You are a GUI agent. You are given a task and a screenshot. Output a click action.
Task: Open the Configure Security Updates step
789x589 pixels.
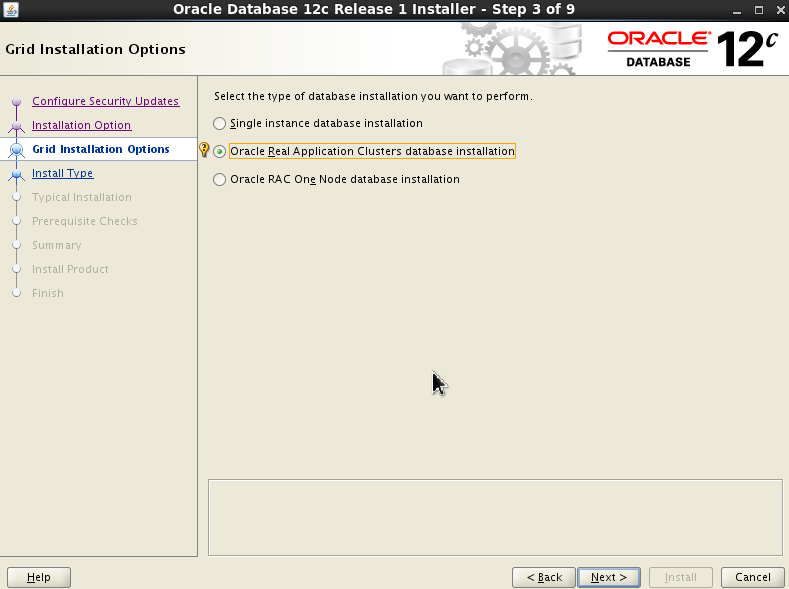coord(105,101)
